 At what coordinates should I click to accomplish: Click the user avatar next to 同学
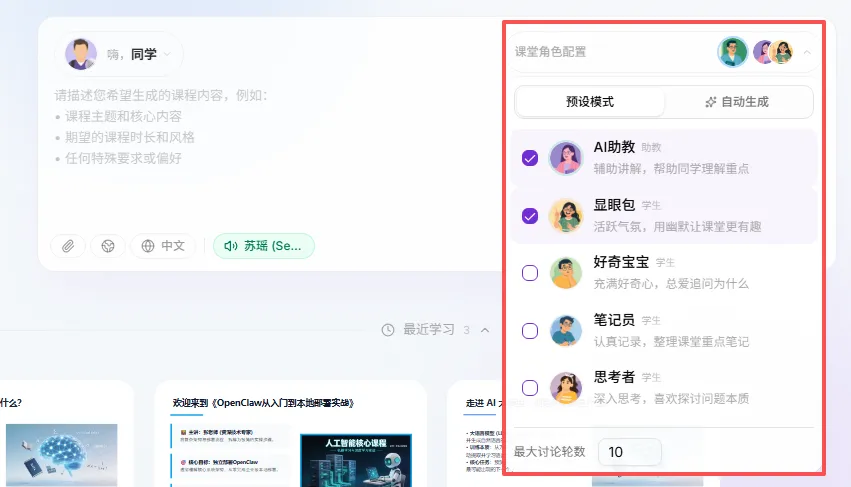tap(81, 54)
